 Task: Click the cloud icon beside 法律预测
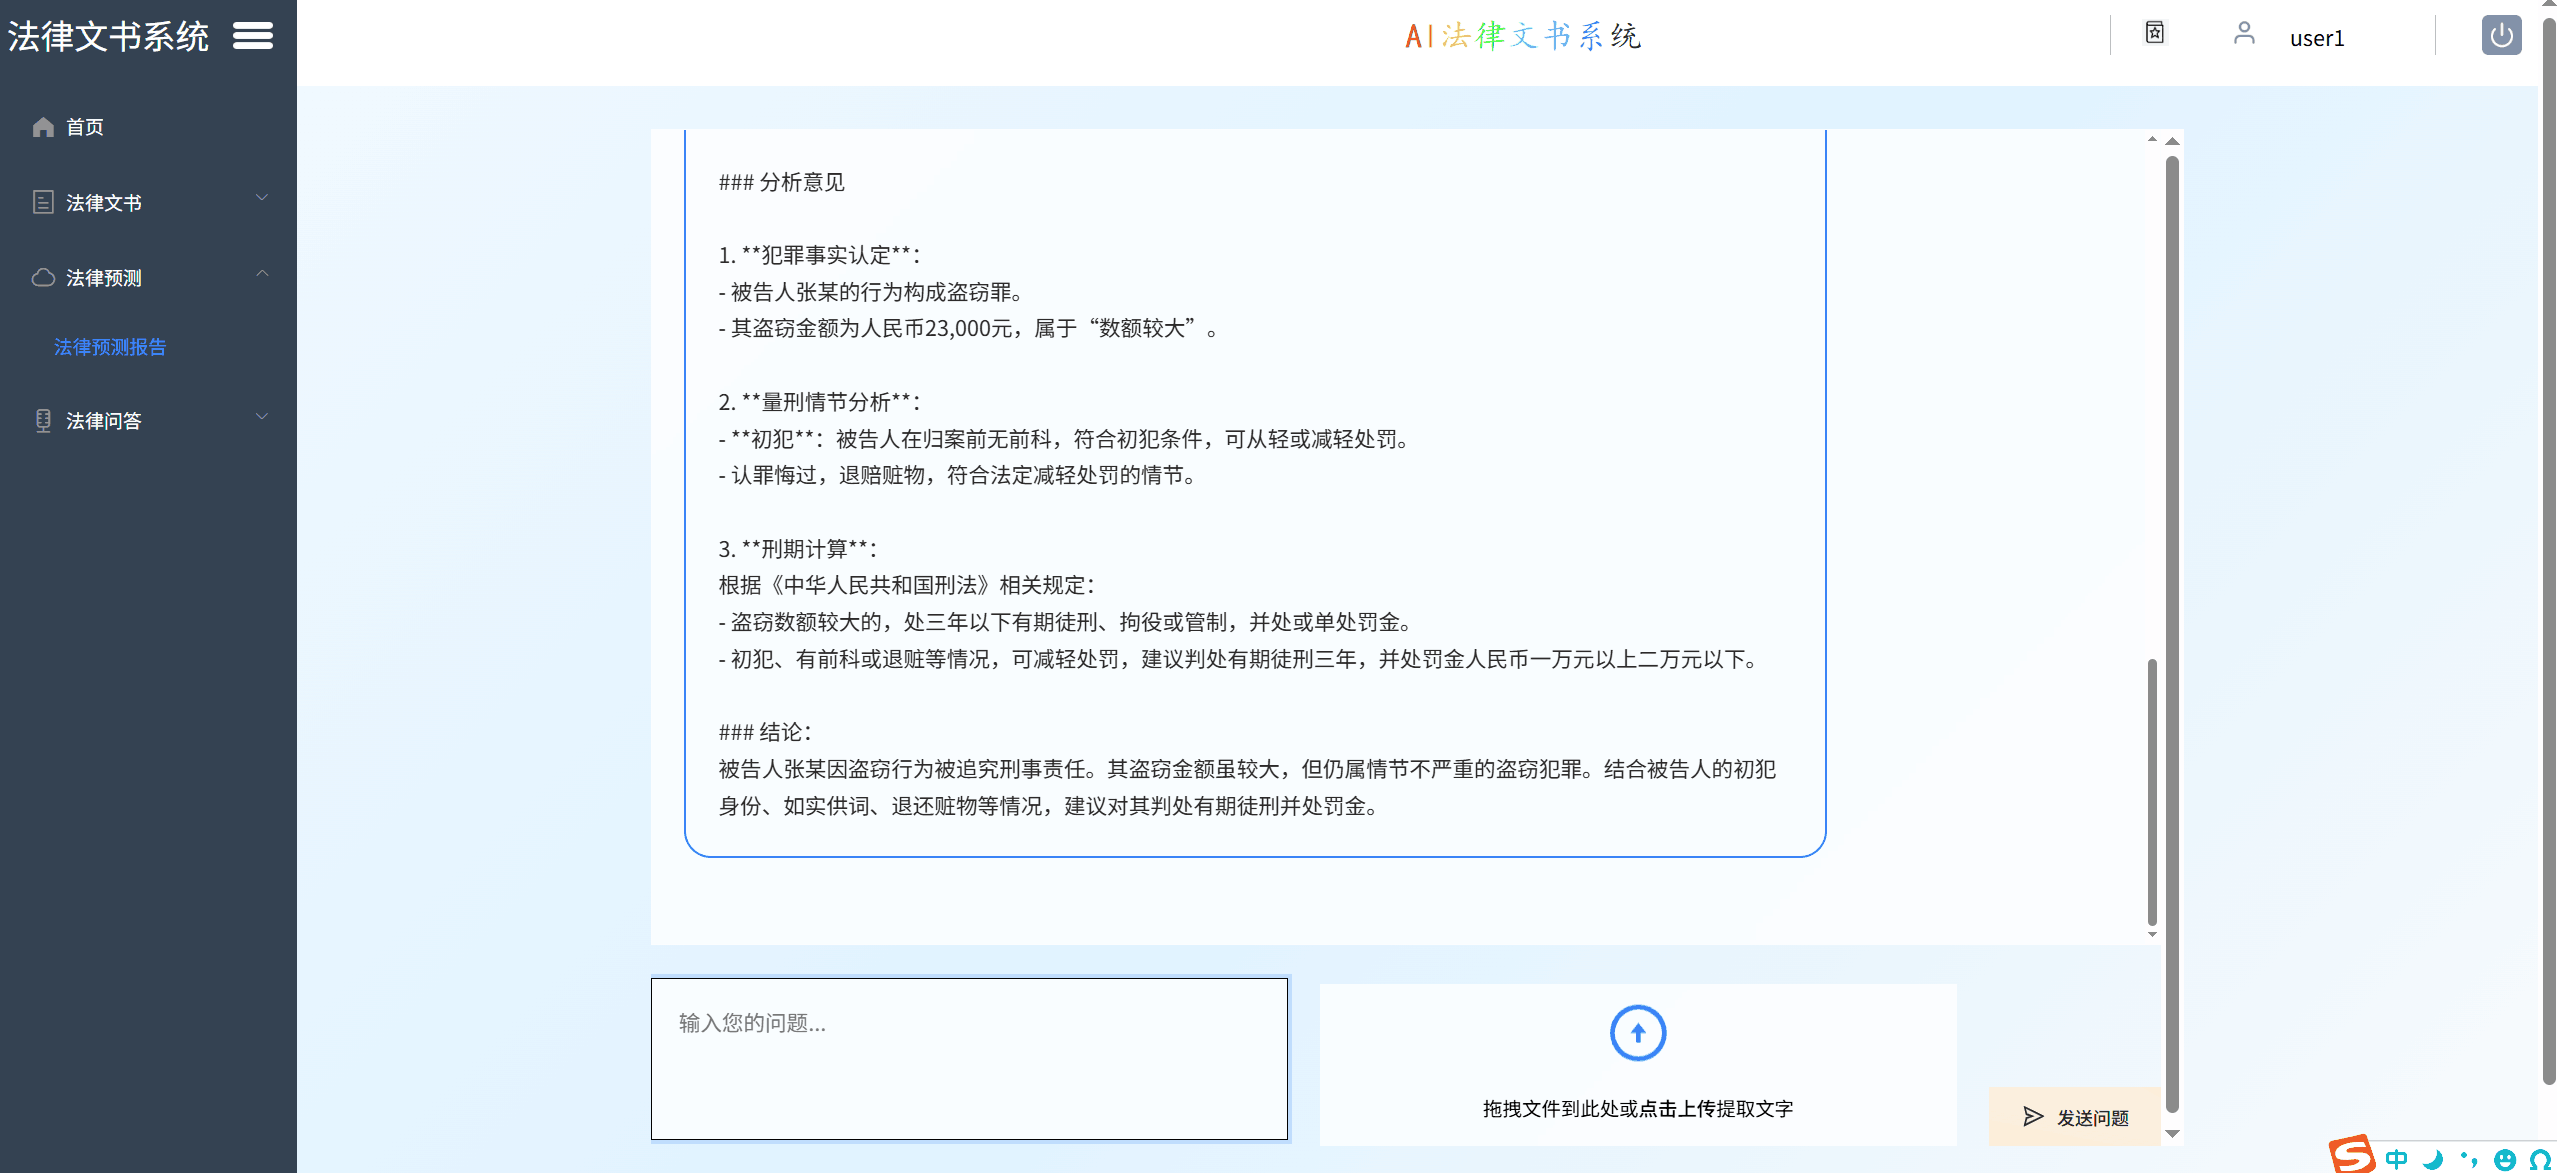tap(43, 277)
